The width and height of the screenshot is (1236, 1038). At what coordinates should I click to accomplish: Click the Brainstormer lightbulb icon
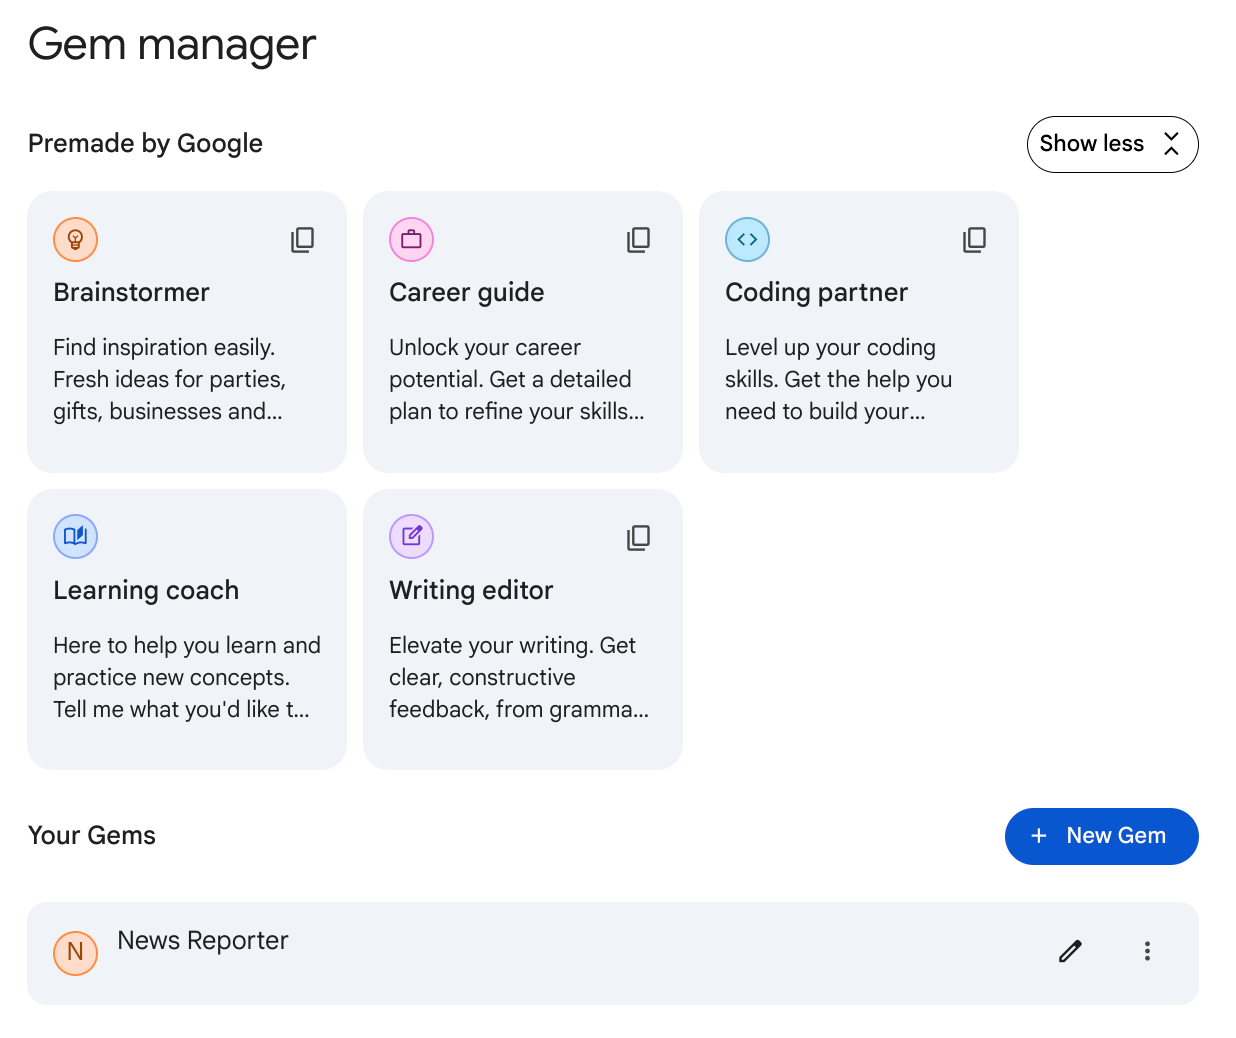pos(75,239)
